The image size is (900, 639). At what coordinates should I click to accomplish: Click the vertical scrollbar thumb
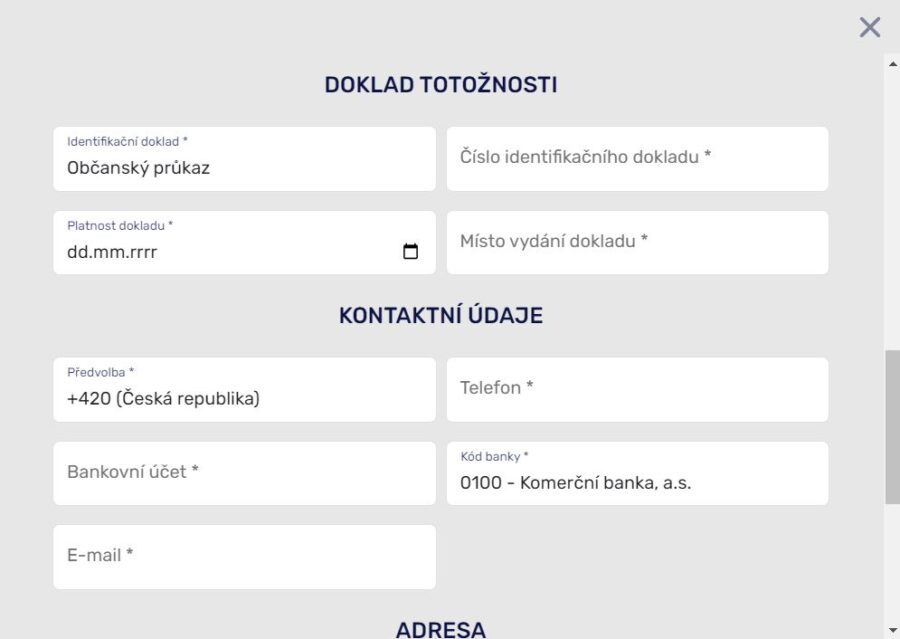pyautogui.click(x=892, y=425)
